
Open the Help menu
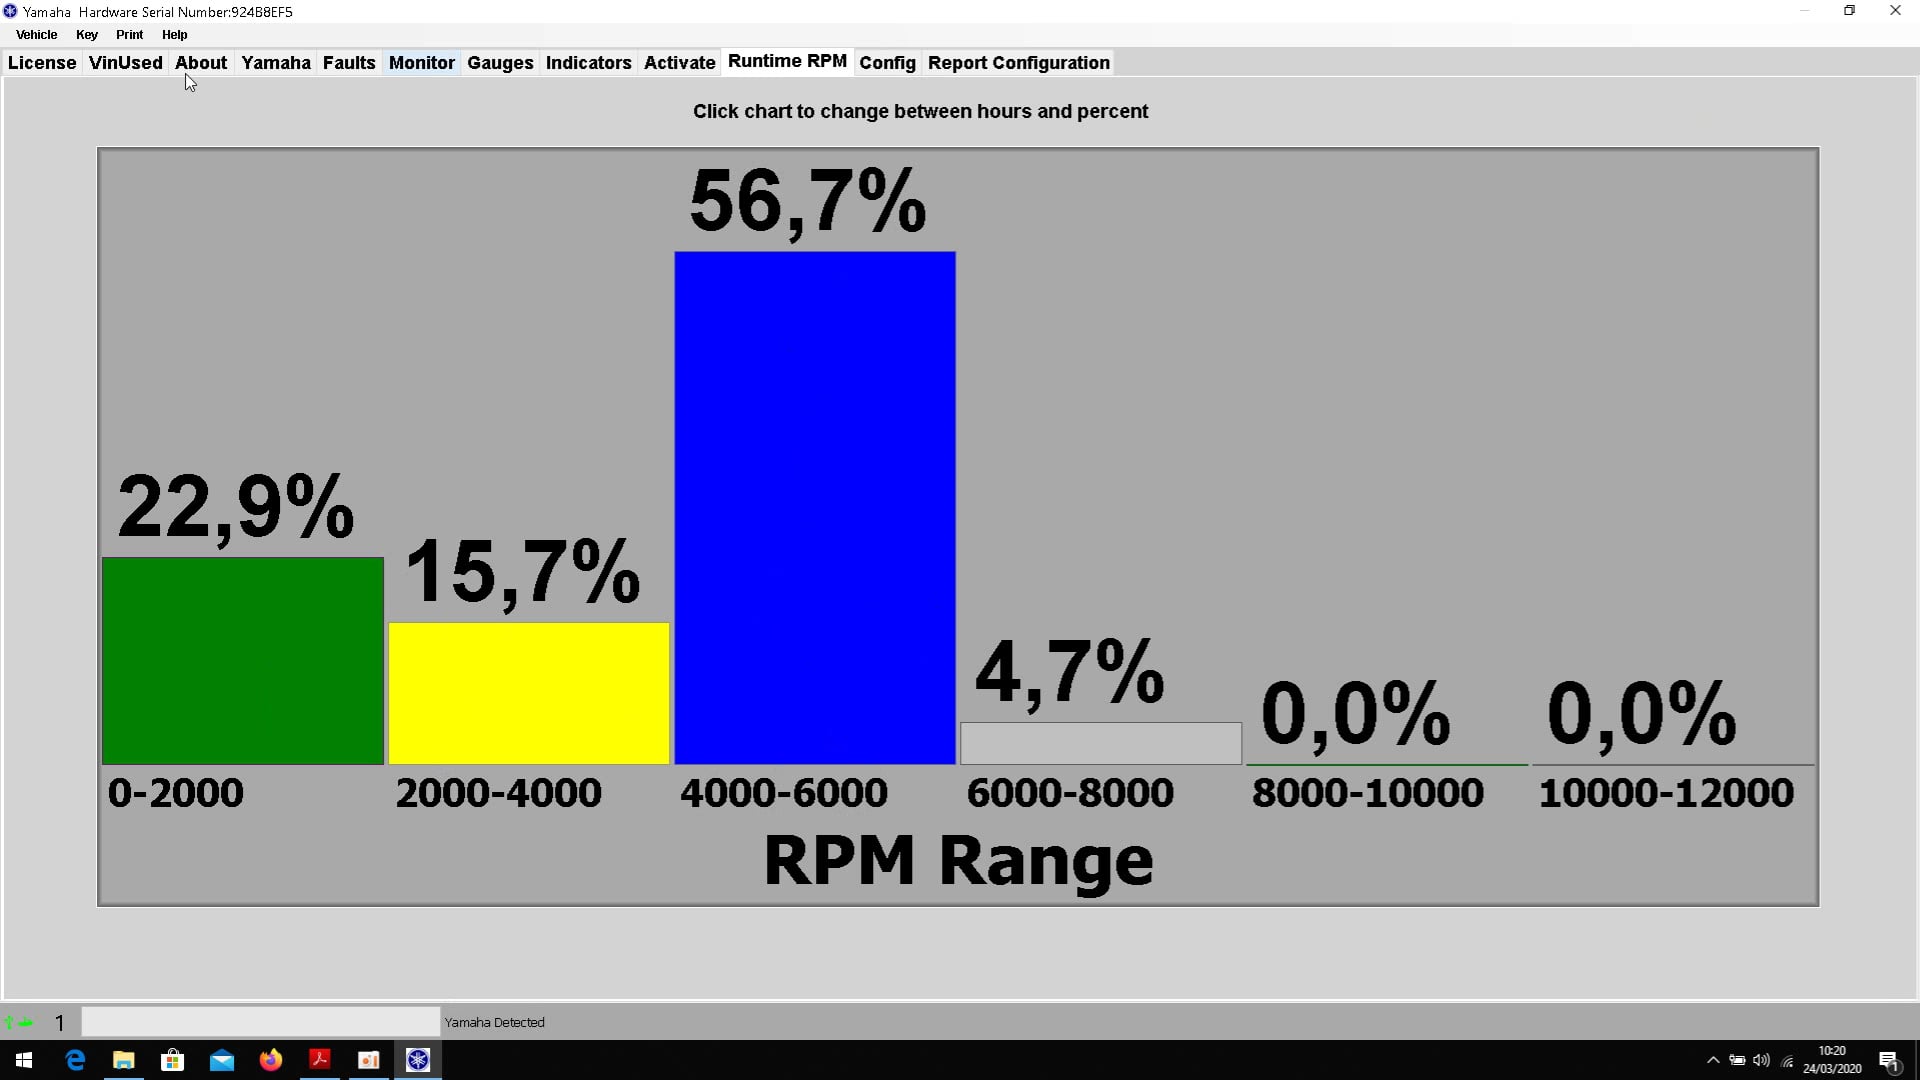coord(175,34)
